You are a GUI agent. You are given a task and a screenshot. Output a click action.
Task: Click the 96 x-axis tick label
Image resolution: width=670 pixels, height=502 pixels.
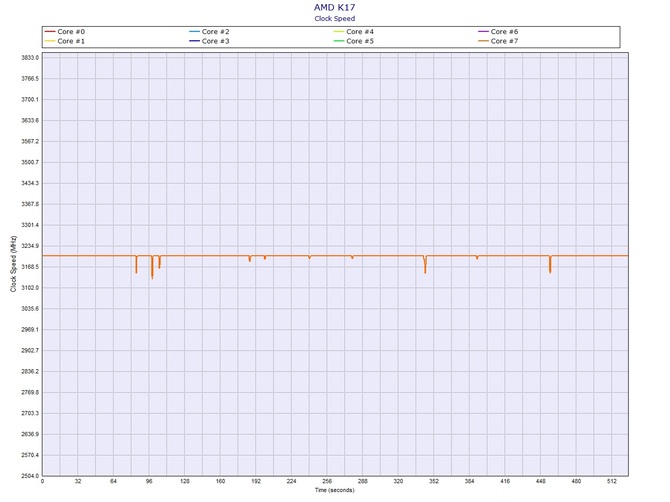click(x=149, y=481)
